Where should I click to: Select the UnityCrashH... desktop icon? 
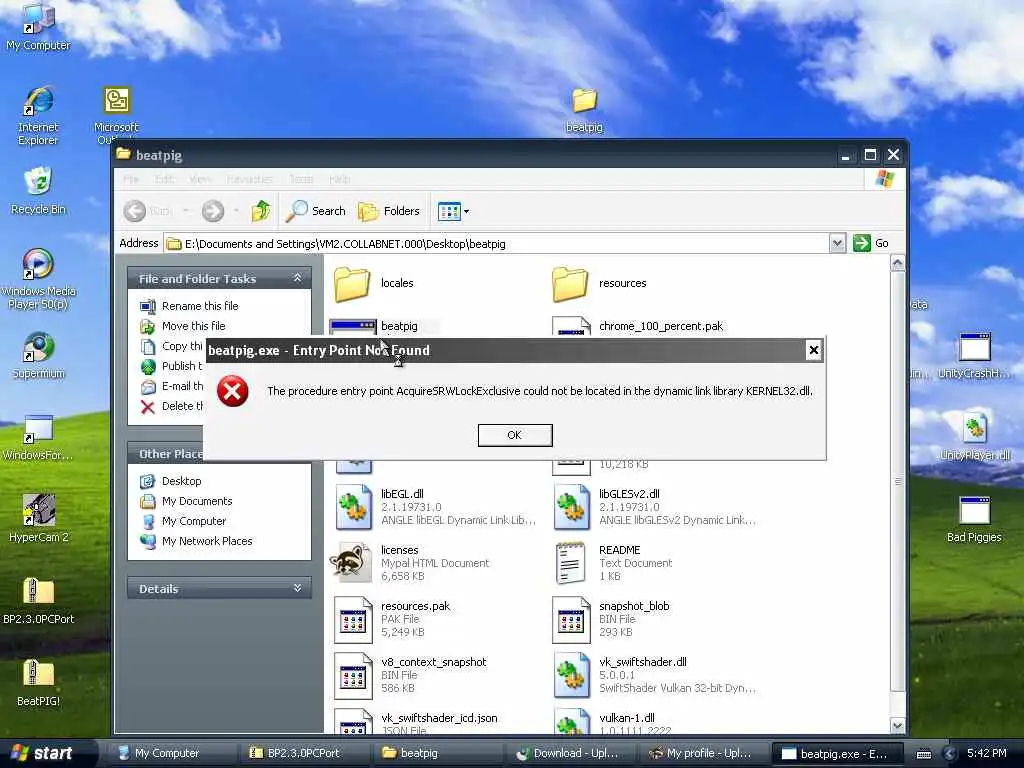(974, 356)
